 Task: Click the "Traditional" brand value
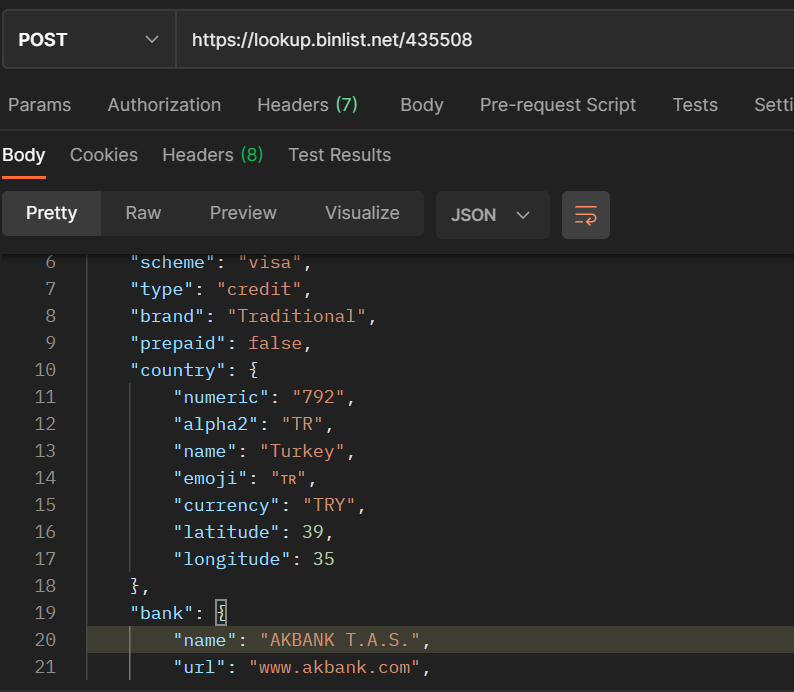point(297,316)
